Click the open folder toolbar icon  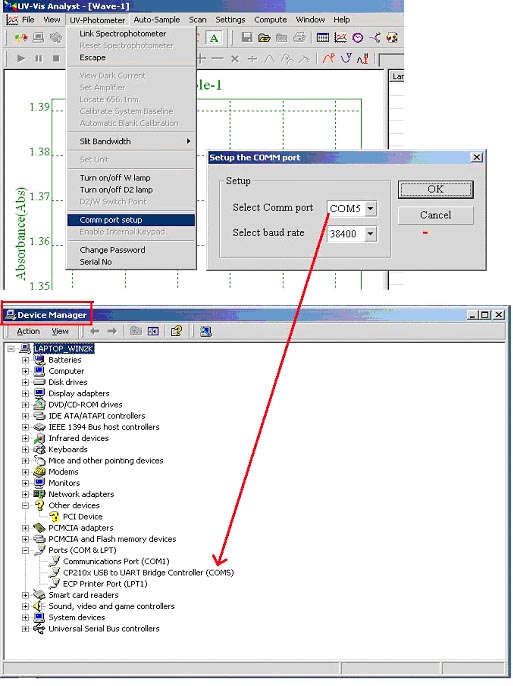coord(264,38)
